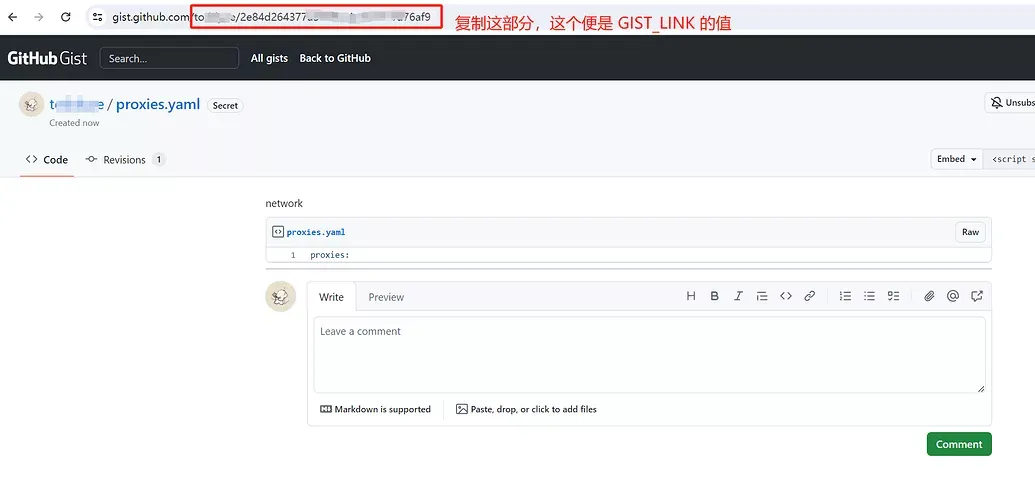Insert code formatting icon in comment toolbar

tap(786, 296)
